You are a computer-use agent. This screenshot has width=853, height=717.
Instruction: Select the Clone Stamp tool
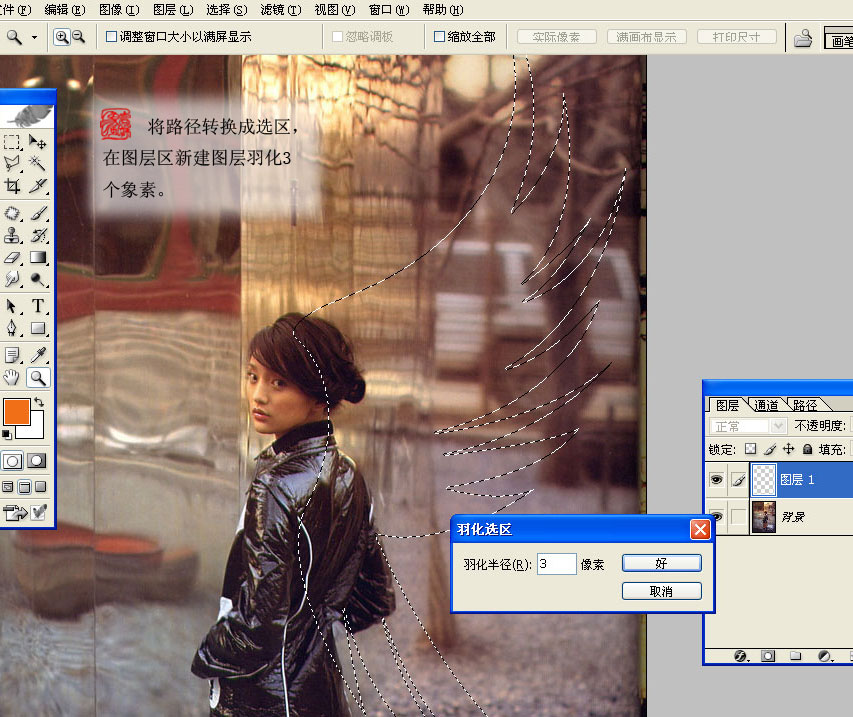12,235
